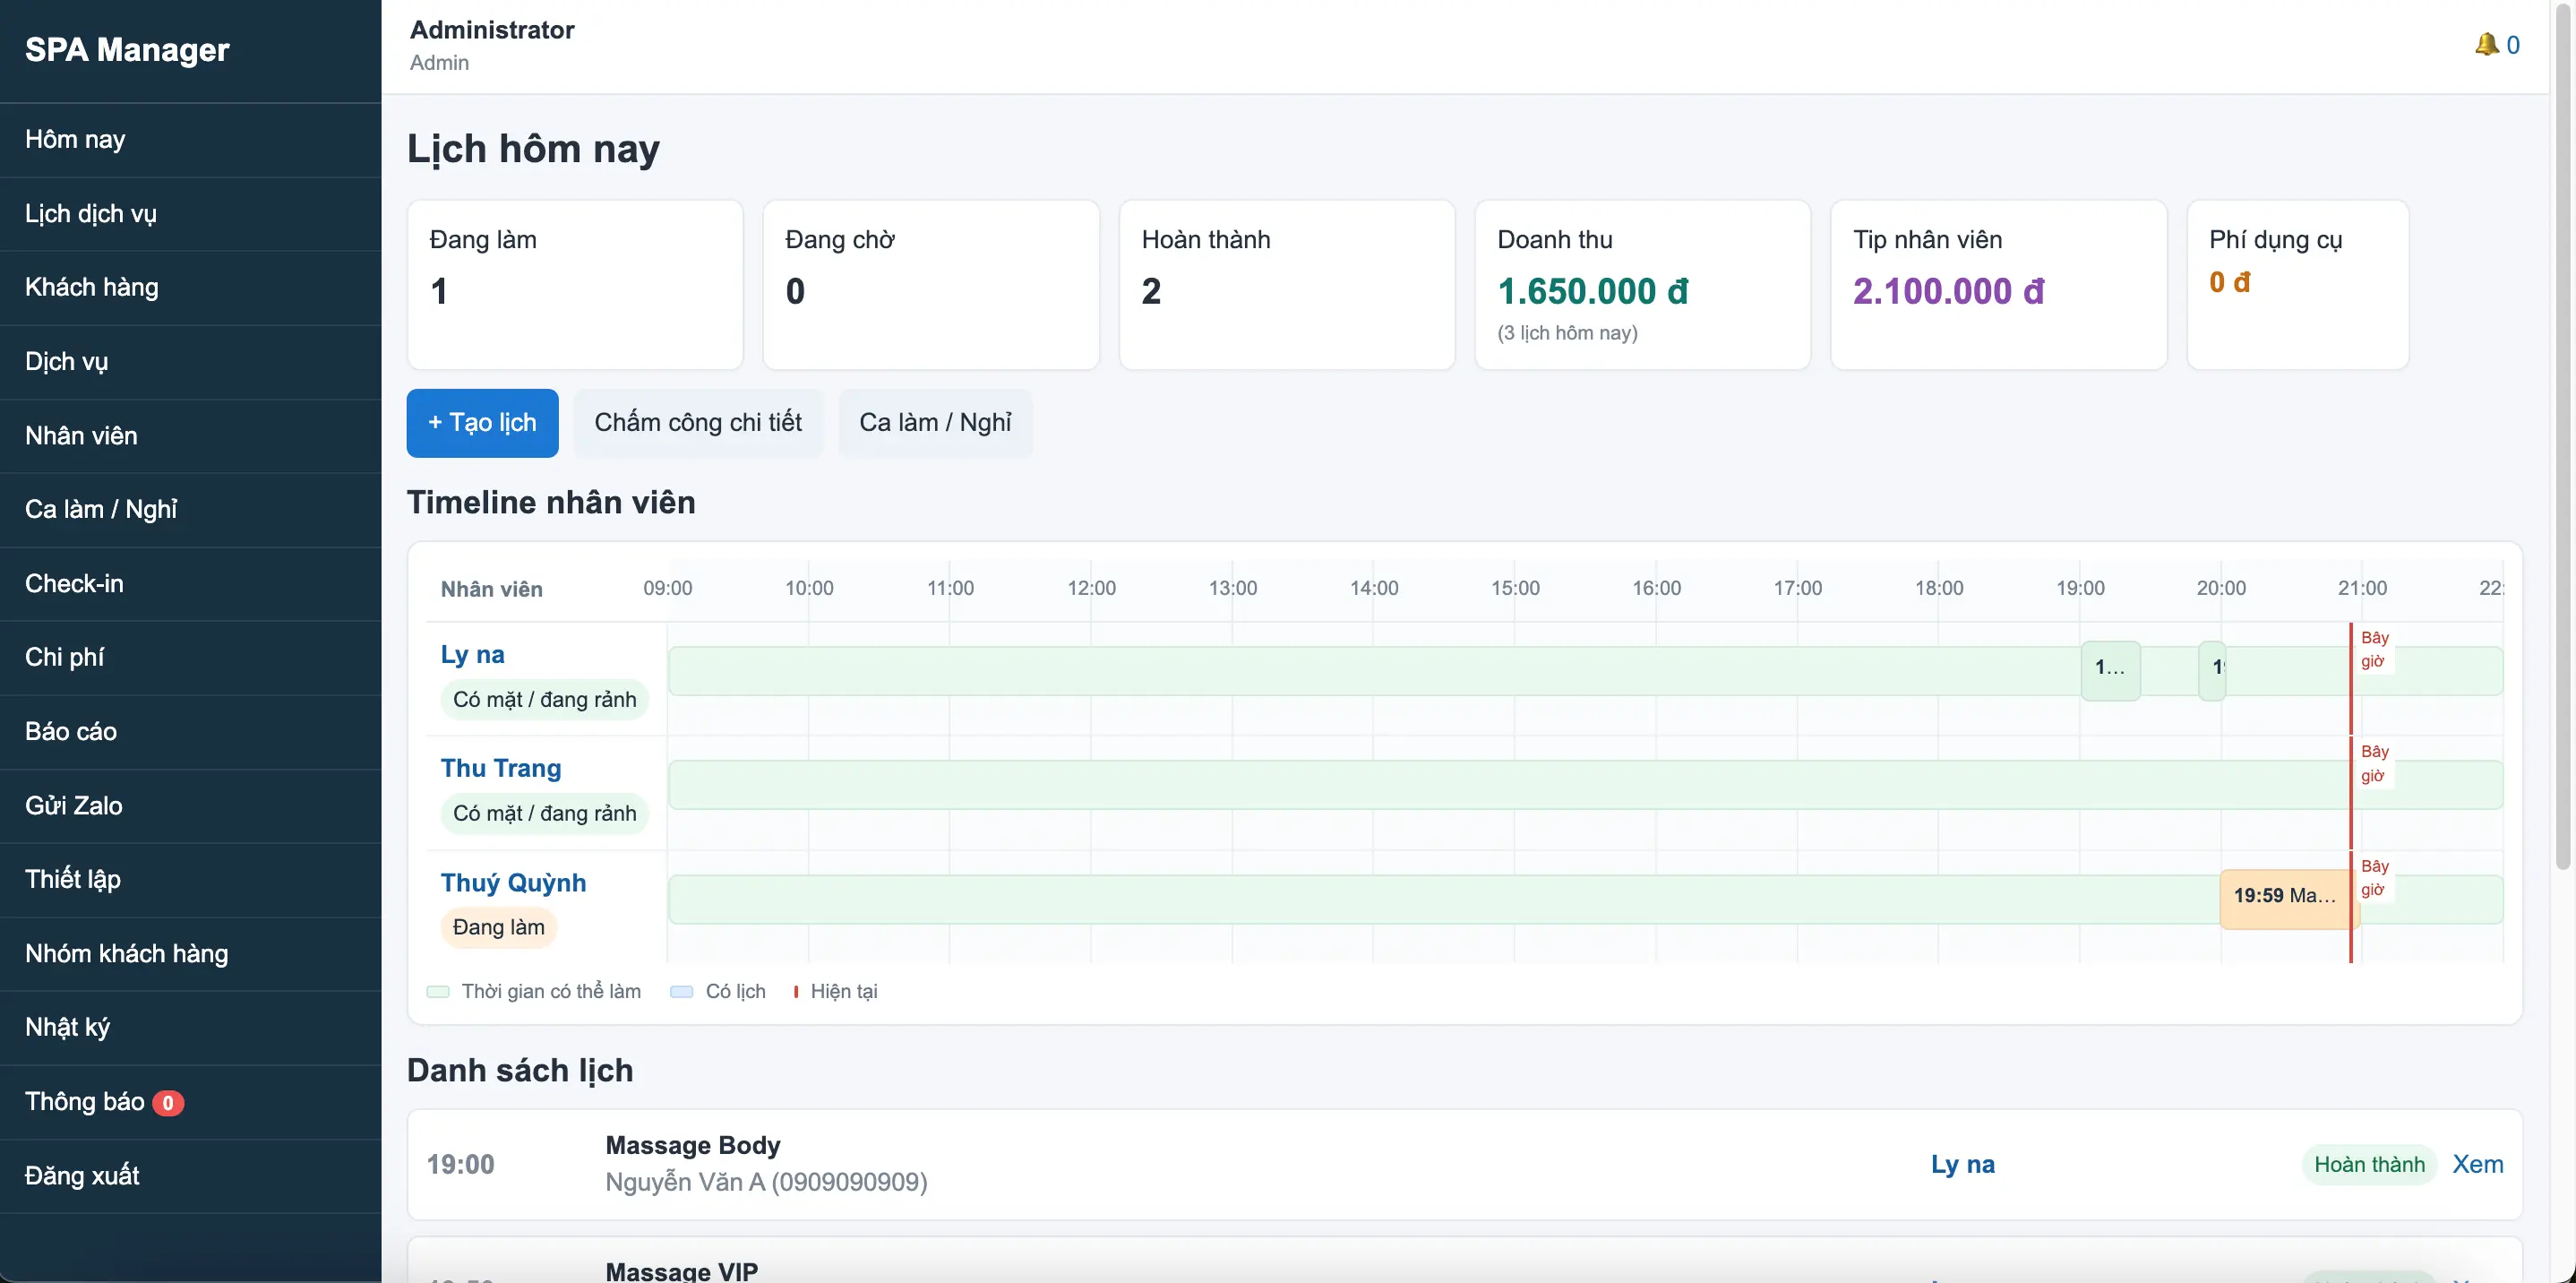Open Thiết lập settings page
Image resolution: width=2576 pixels, height=1283 pixels.
point(190,880)
